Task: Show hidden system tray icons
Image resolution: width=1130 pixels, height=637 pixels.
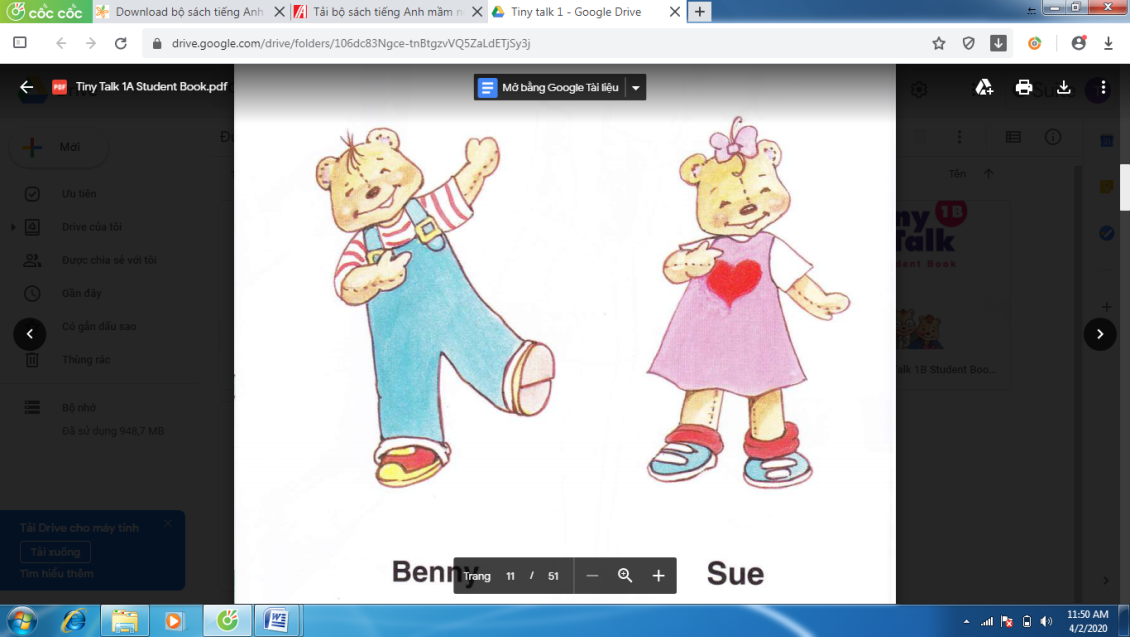Action: tap(966, 621)
